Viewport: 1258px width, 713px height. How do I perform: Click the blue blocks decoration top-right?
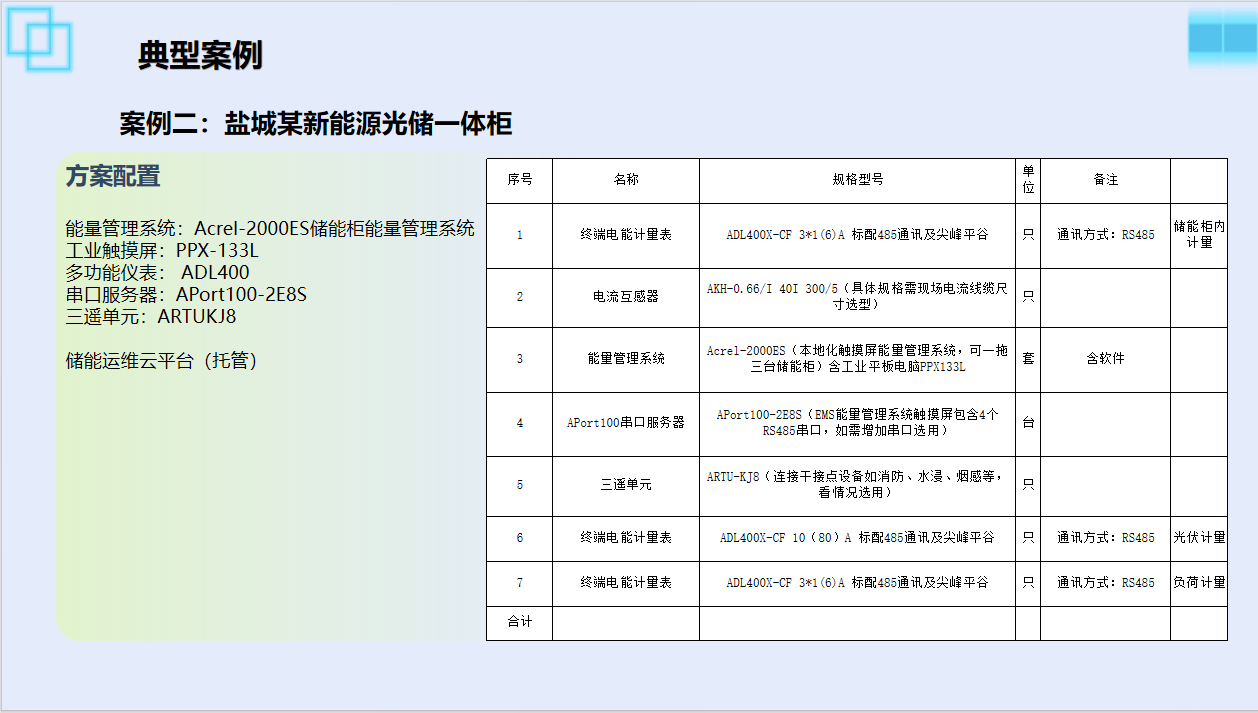1221,38
